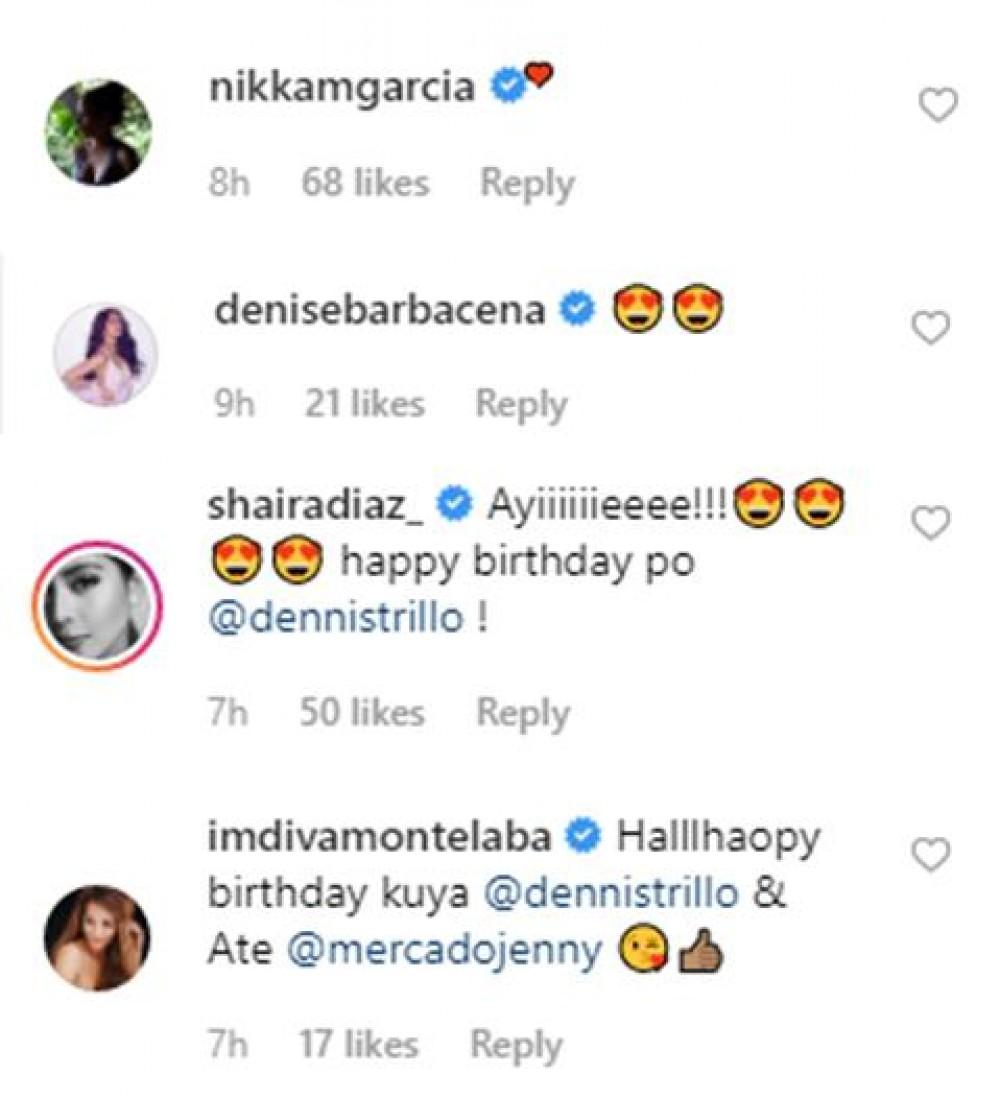Reply to denisebarbacena's comment
Image resolution: width=1000 pixels, height=1098 pixels.
[521, 404]
